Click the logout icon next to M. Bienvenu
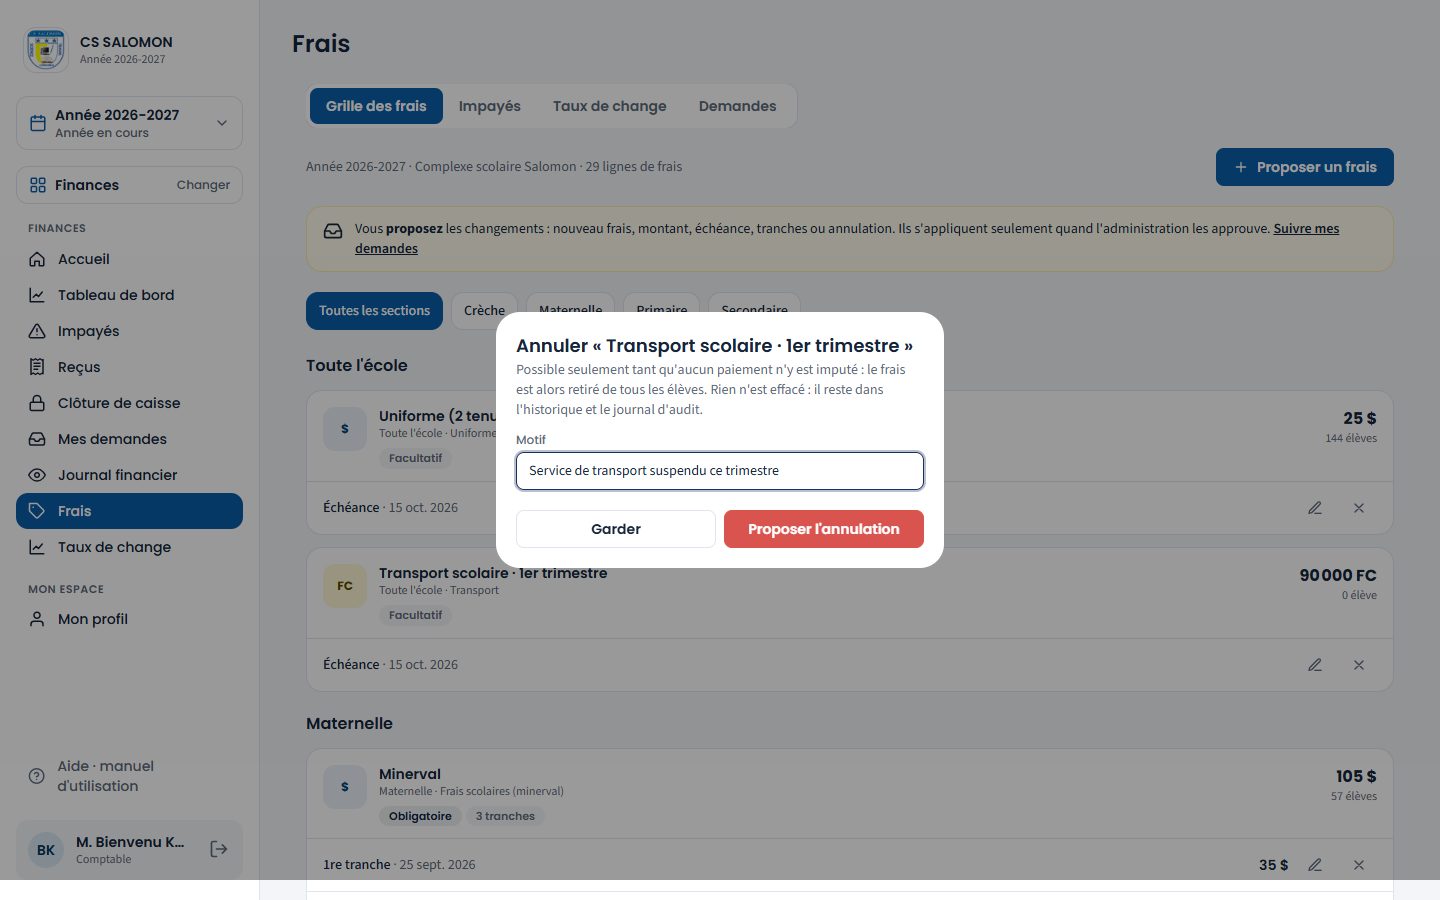The height and width of the screenshot is (900, 1440). pyautogui.click(x=219, y=849)
